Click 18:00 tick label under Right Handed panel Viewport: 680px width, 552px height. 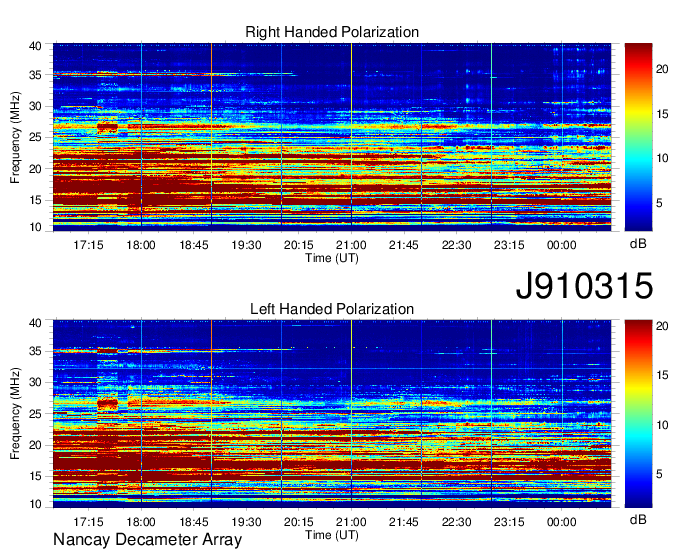[141, 245]
